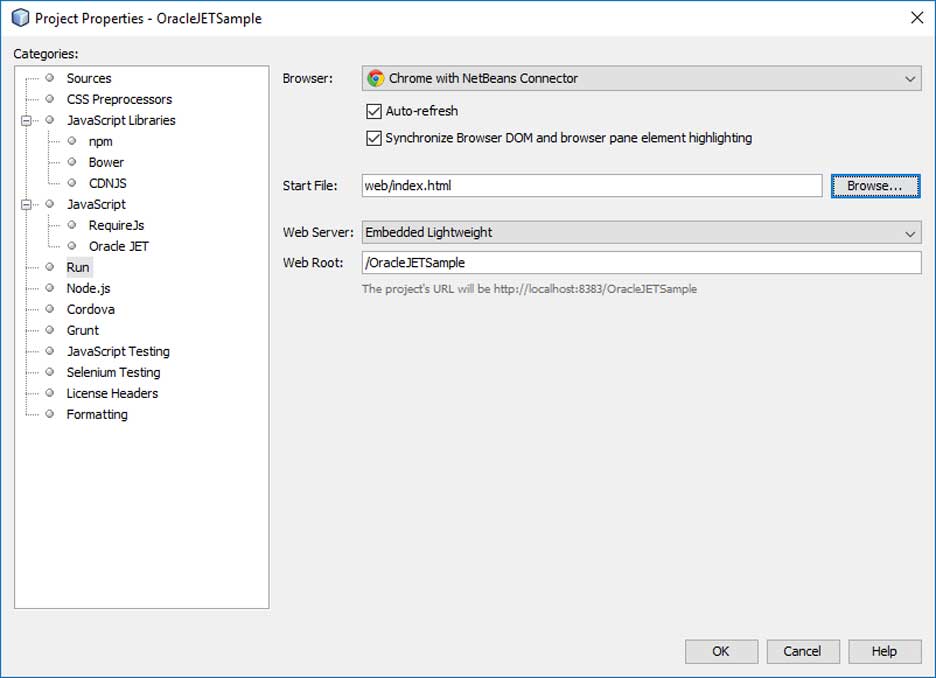Select the CSS Preprocessors category
This screenshot has height=678, width=936.
coord(119,99)
